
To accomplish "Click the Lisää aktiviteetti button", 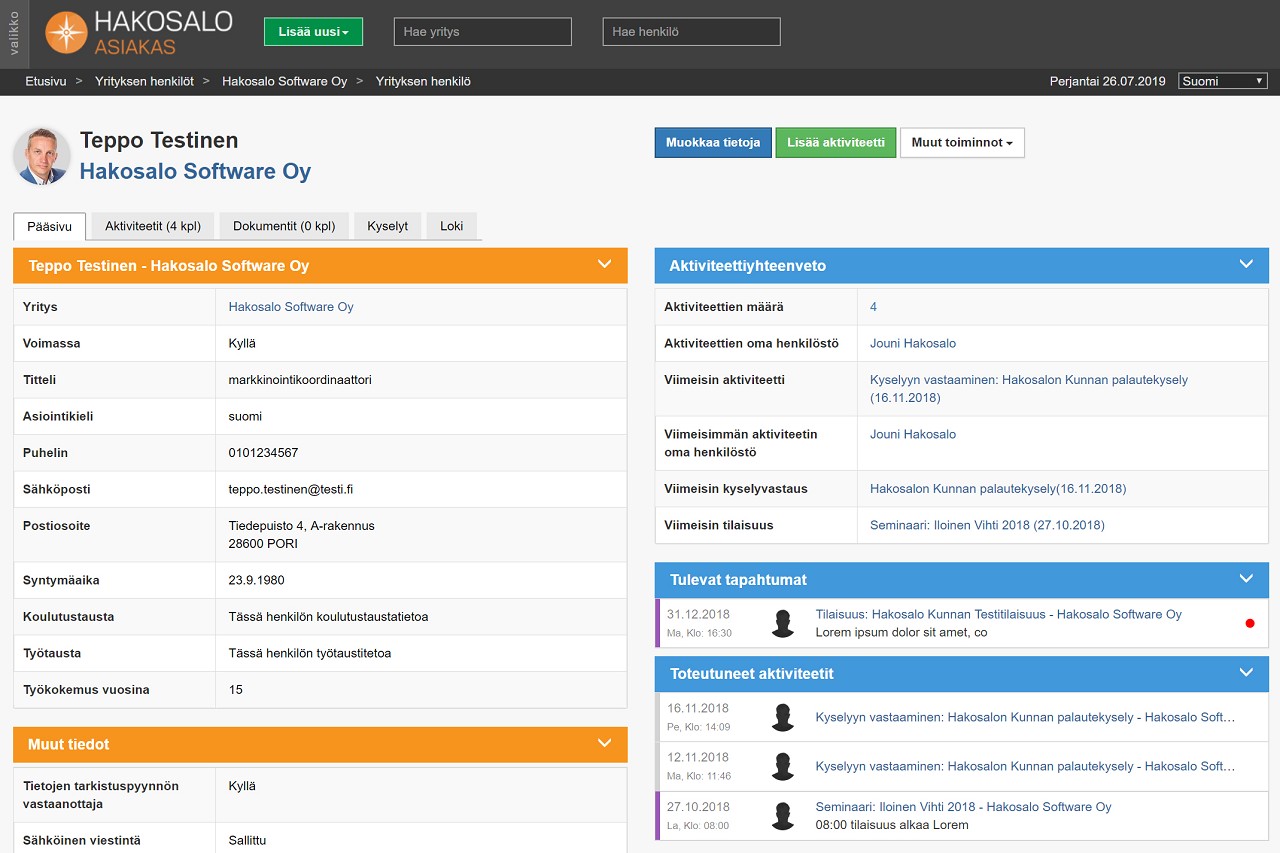I will click(836, 142).
